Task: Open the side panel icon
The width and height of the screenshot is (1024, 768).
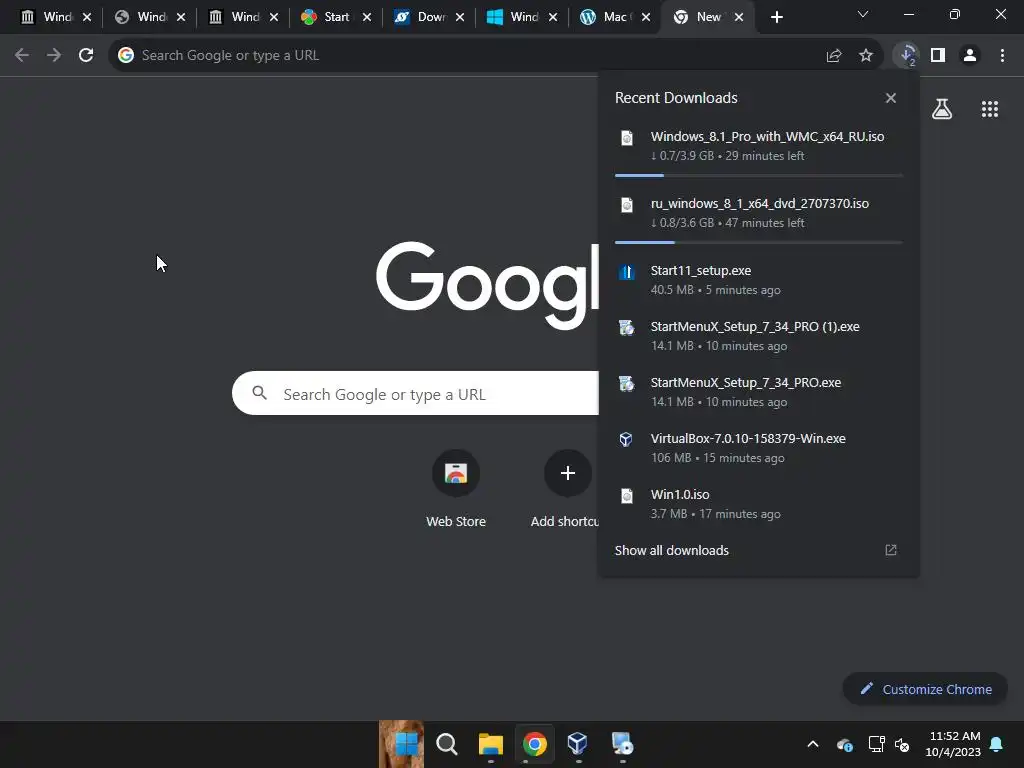Action: [x=938, y=56]
